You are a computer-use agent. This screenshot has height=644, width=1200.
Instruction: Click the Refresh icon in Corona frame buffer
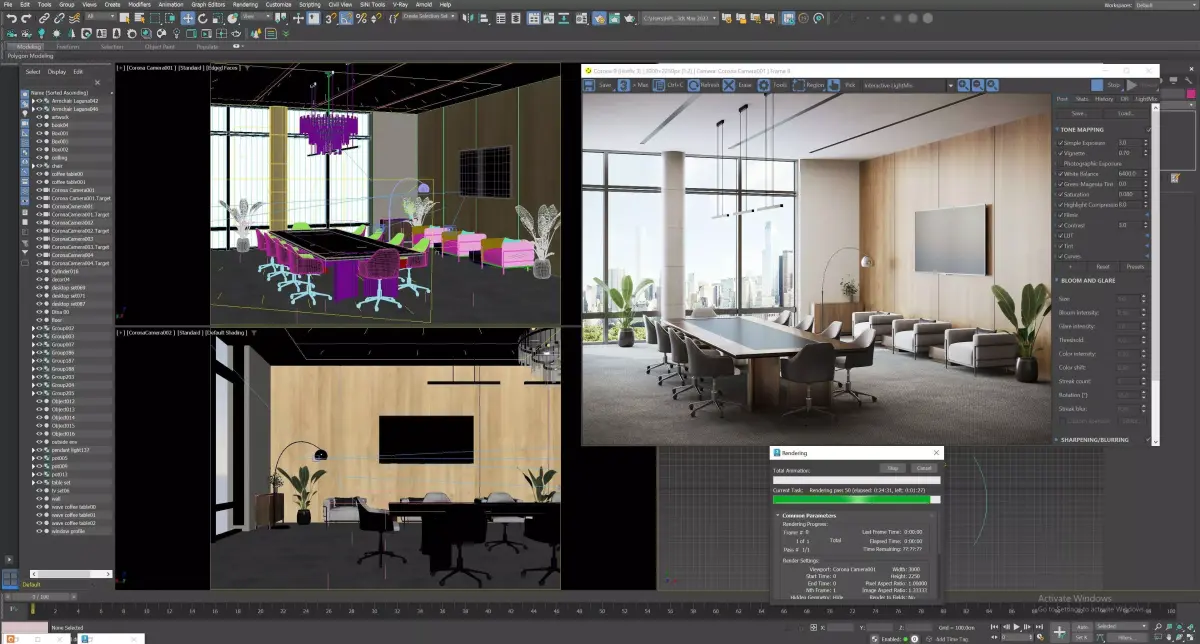pos(694,85)
